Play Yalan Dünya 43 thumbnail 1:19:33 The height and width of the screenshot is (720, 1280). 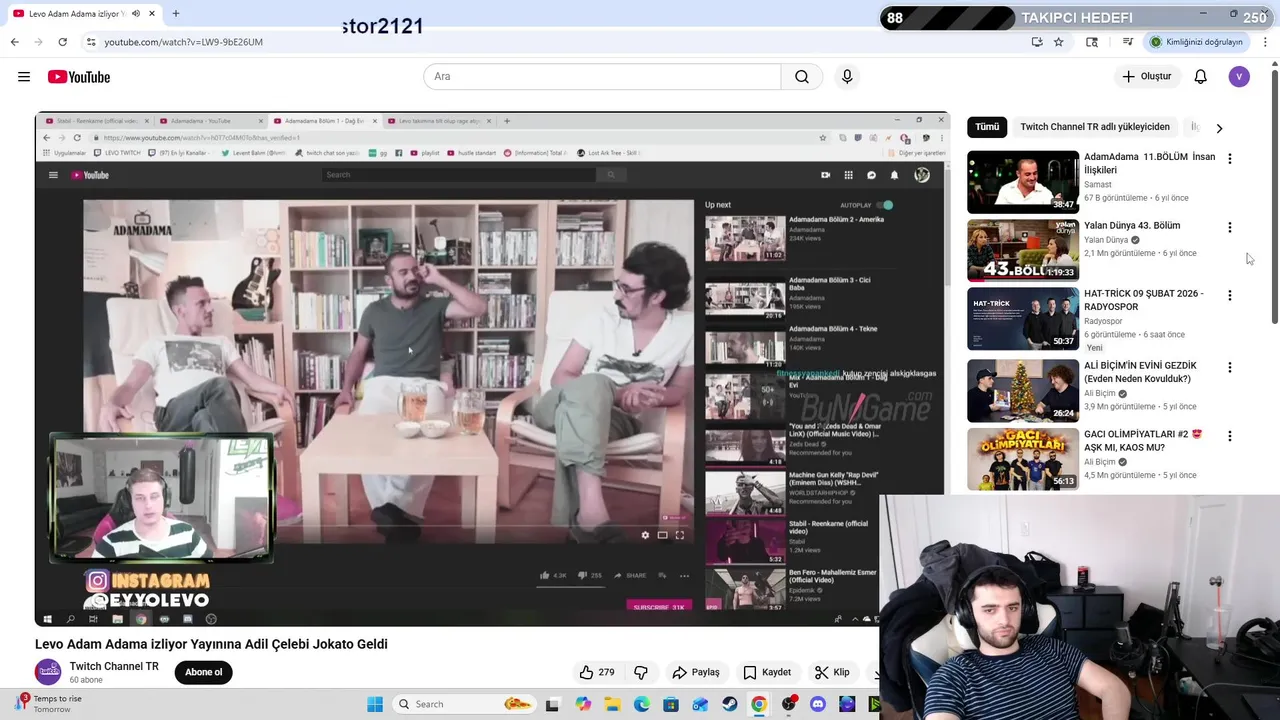tap(1023, 250)
